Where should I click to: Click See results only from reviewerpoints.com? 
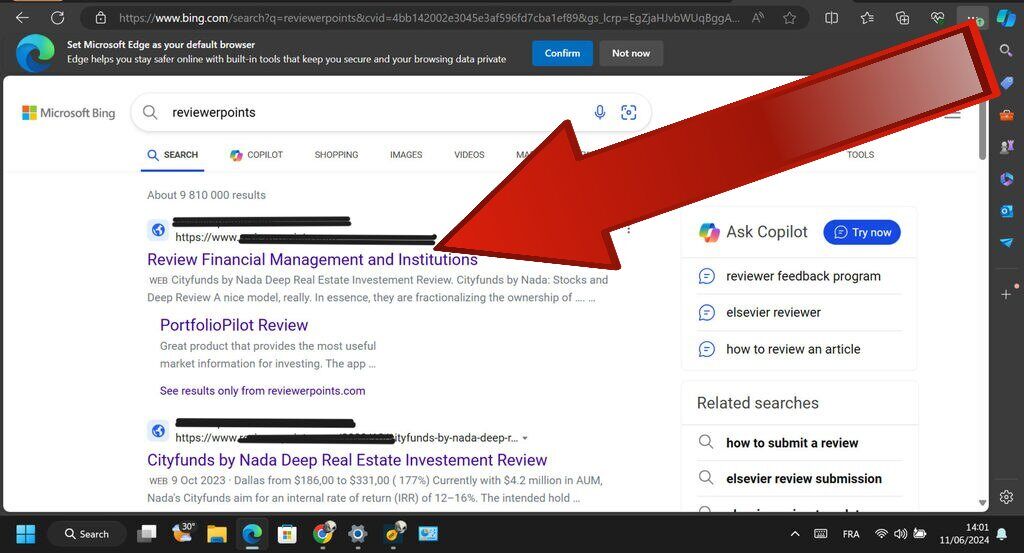pos(263,390)
